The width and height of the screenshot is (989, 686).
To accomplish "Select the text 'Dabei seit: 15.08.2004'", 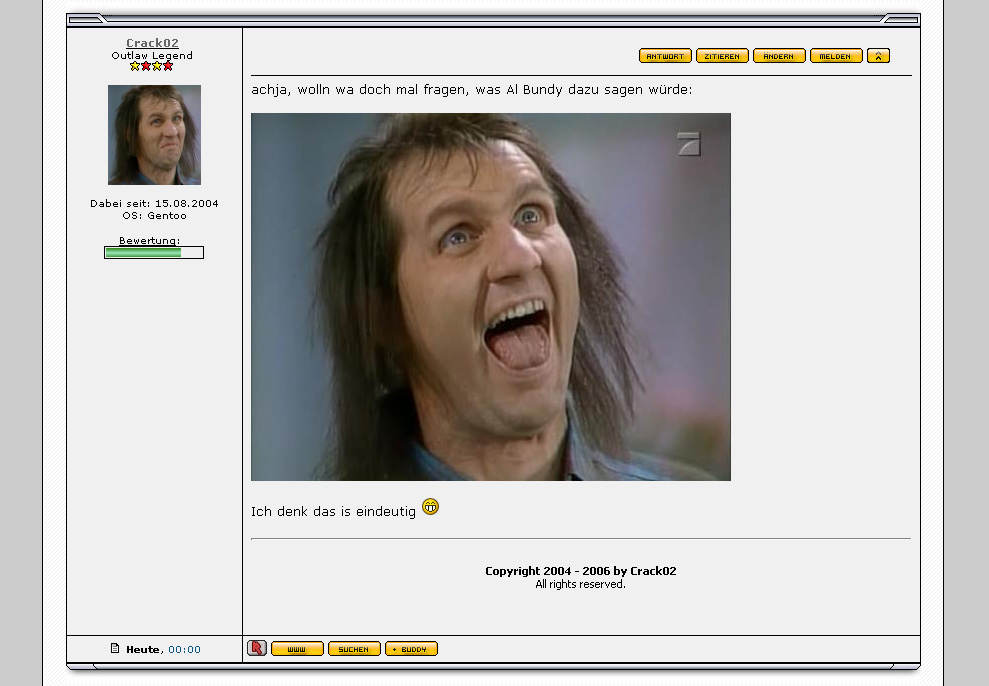I will click(x=154, y=204).
